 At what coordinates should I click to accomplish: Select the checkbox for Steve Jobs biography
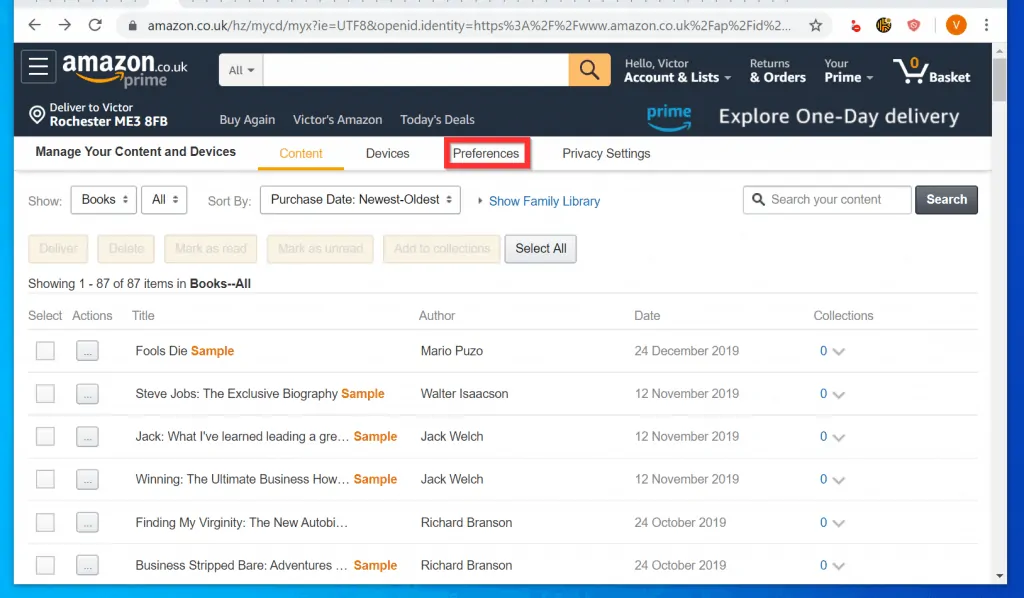coord(44,393)
